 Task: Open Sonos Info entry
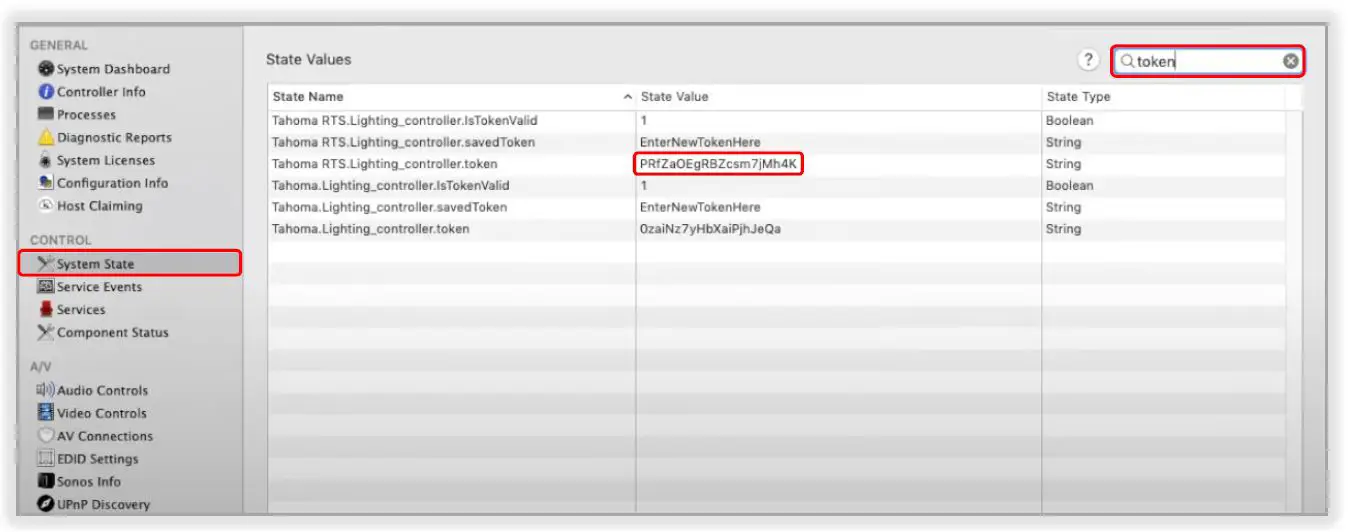(x=89, y=482)
